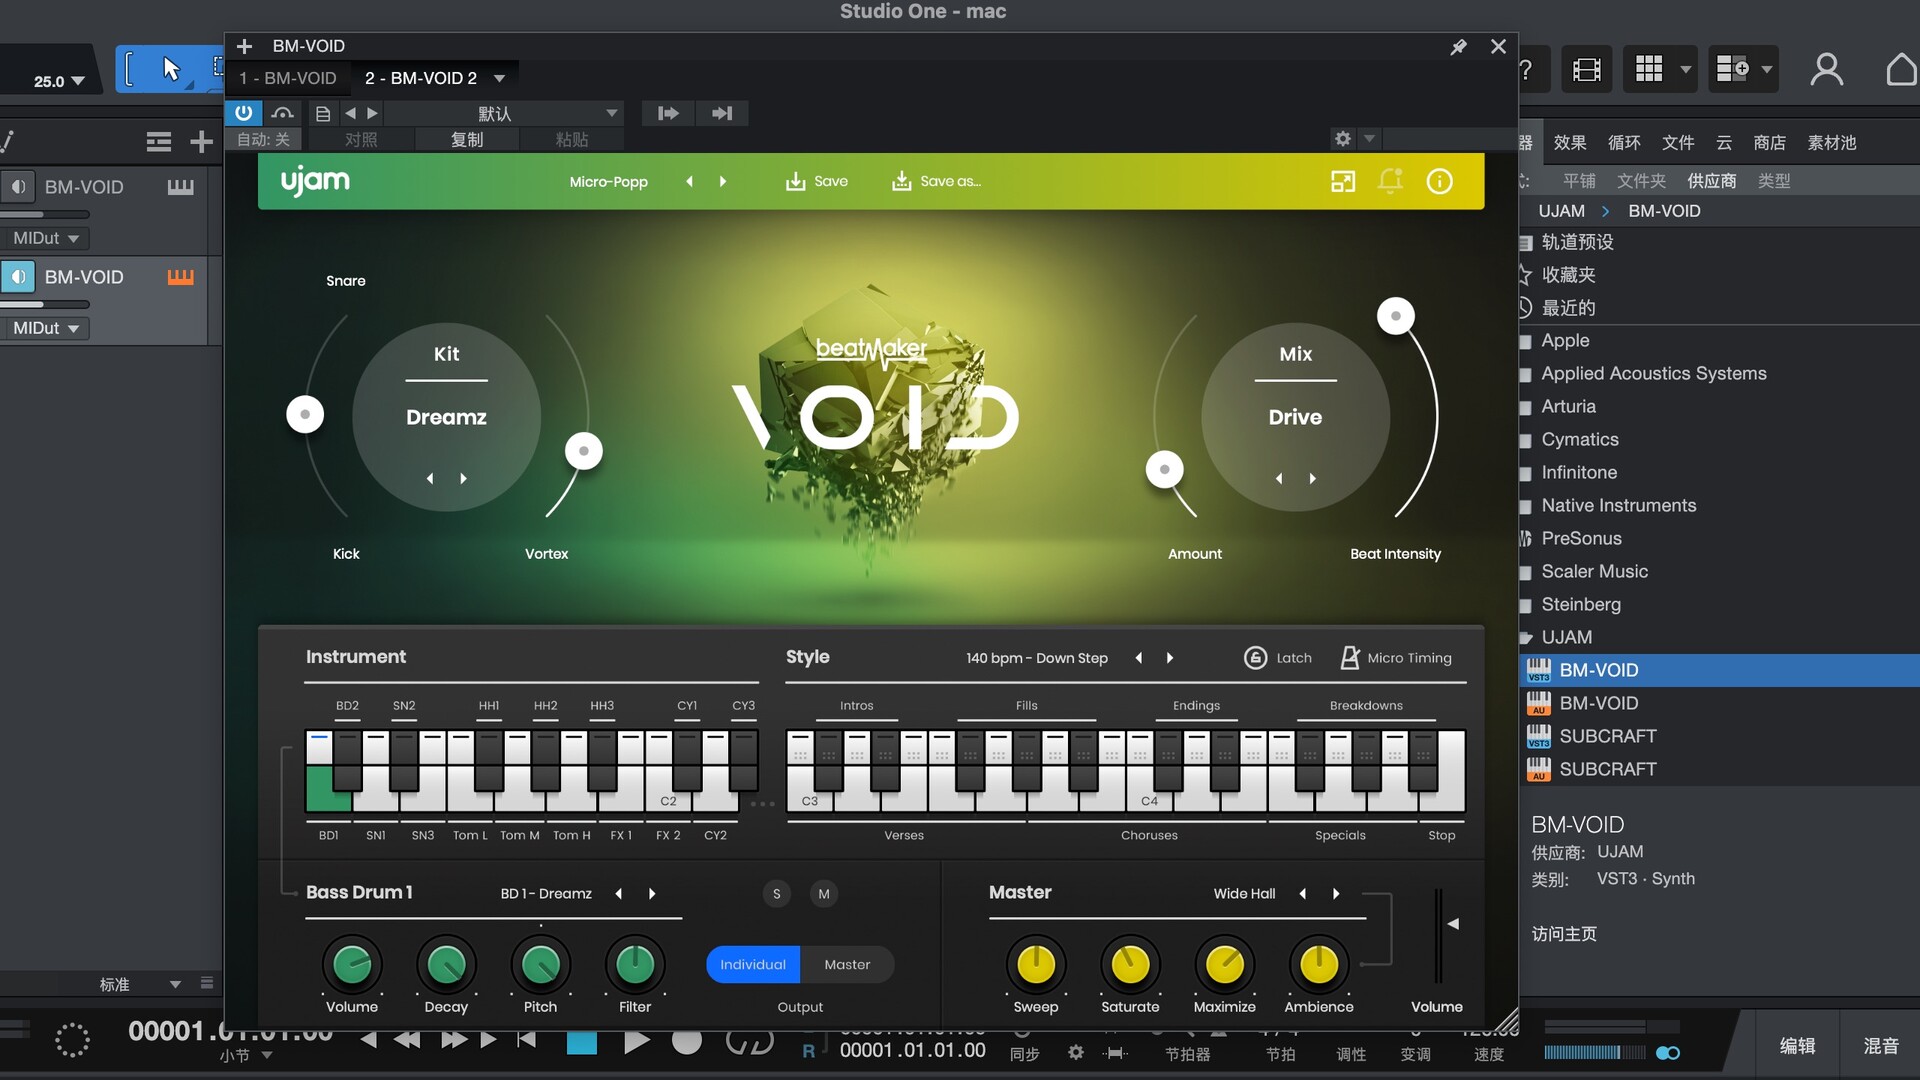Pin the BM-VOID plugin window
The width and height of the screenshot is (1920, 1080).
(1458, 46)
